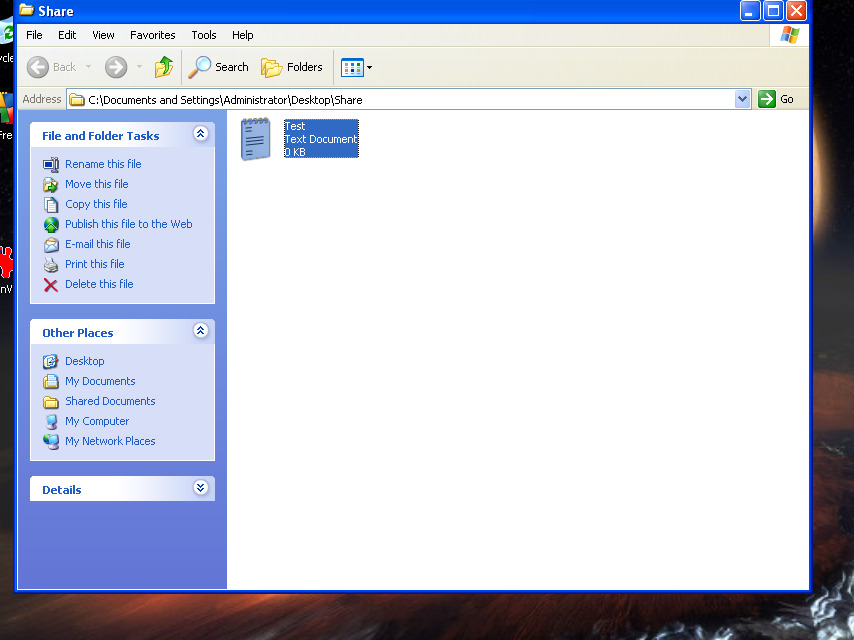Open the Help menu

[x=242, y=35]
